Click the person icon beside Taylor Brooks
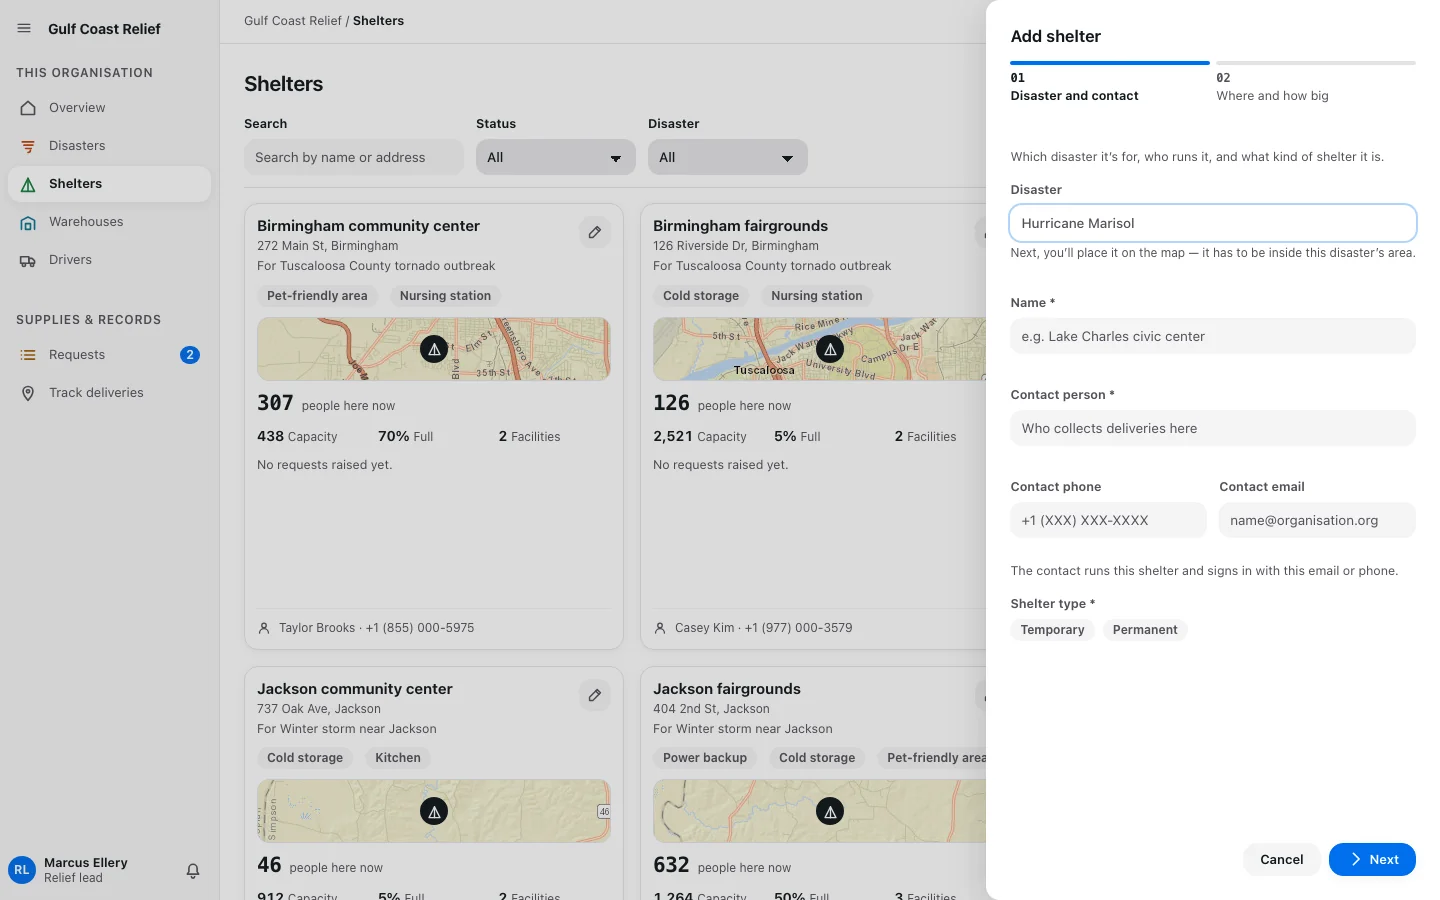1440x900 pixels. (264, 628)
